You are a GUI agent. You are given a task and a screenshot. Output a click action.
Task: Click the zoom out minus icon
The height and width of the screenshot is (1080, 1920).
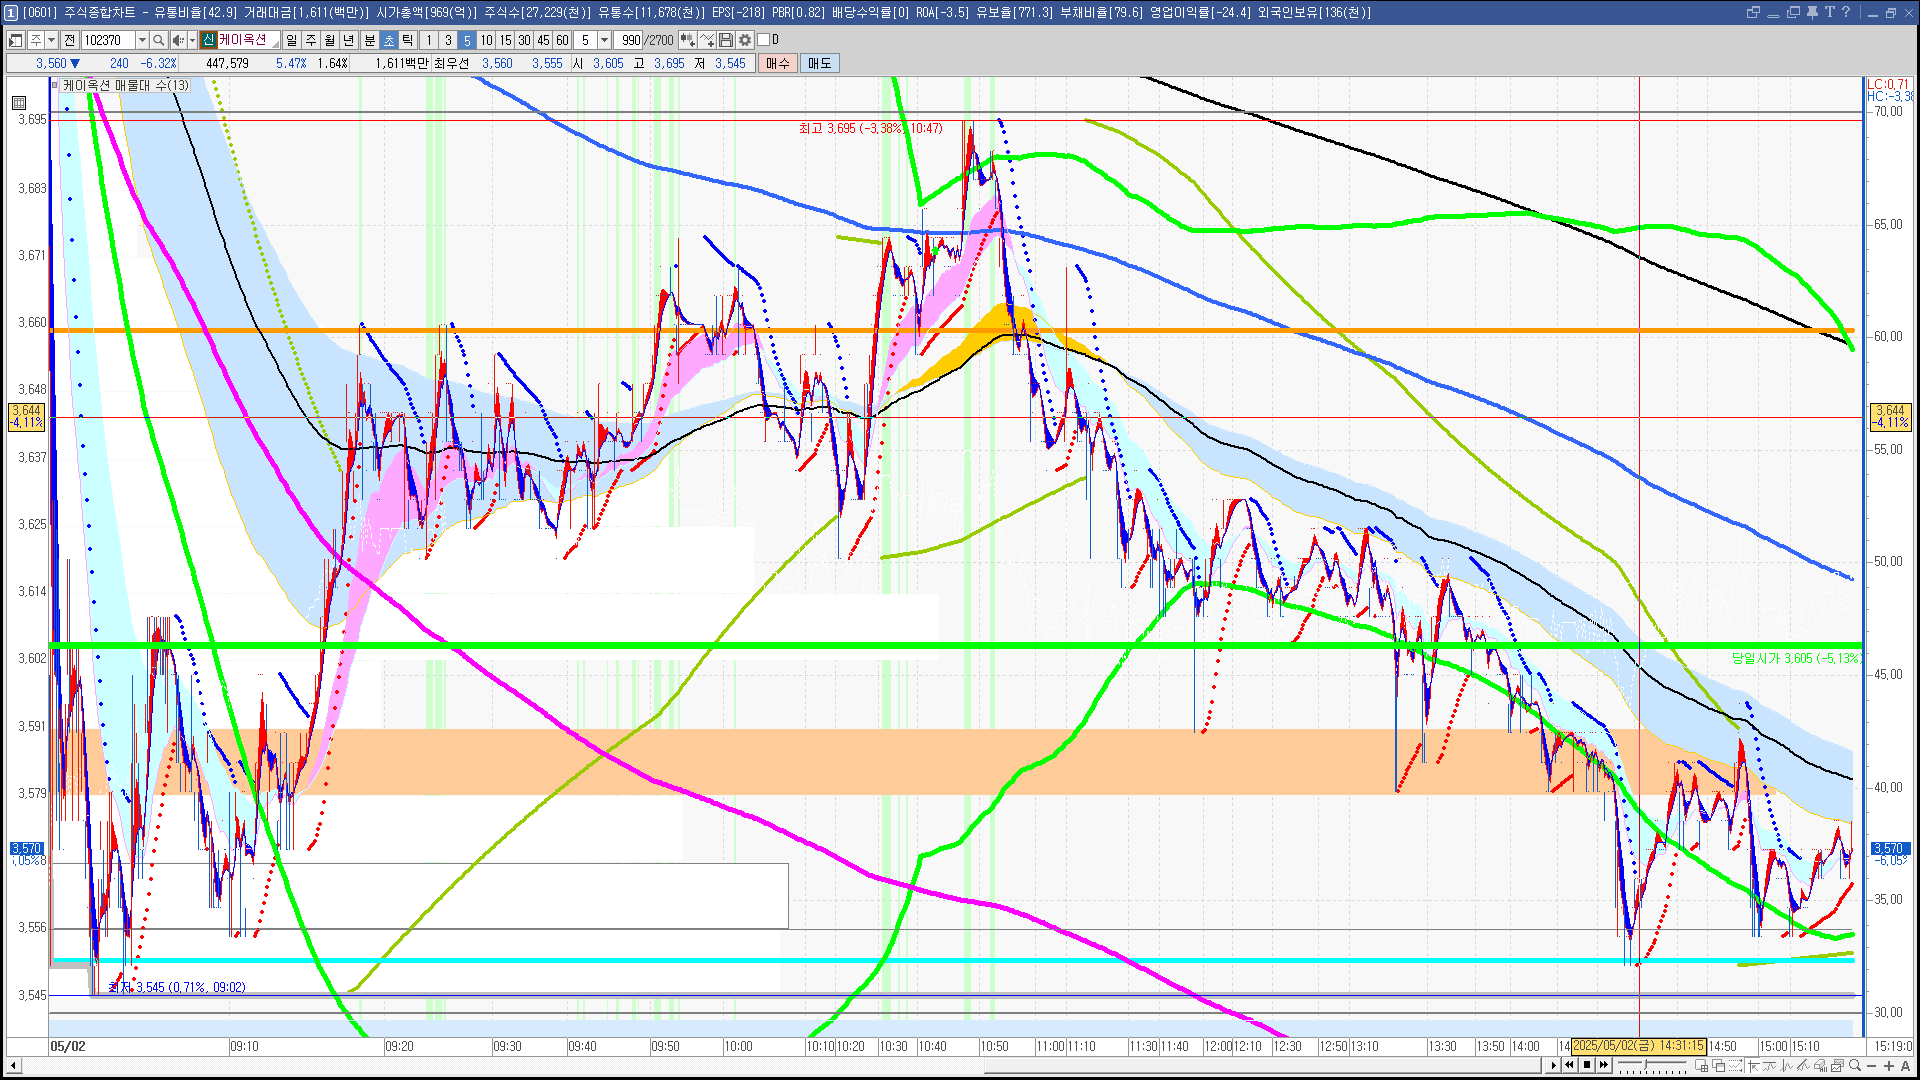pos(1872,1066)
